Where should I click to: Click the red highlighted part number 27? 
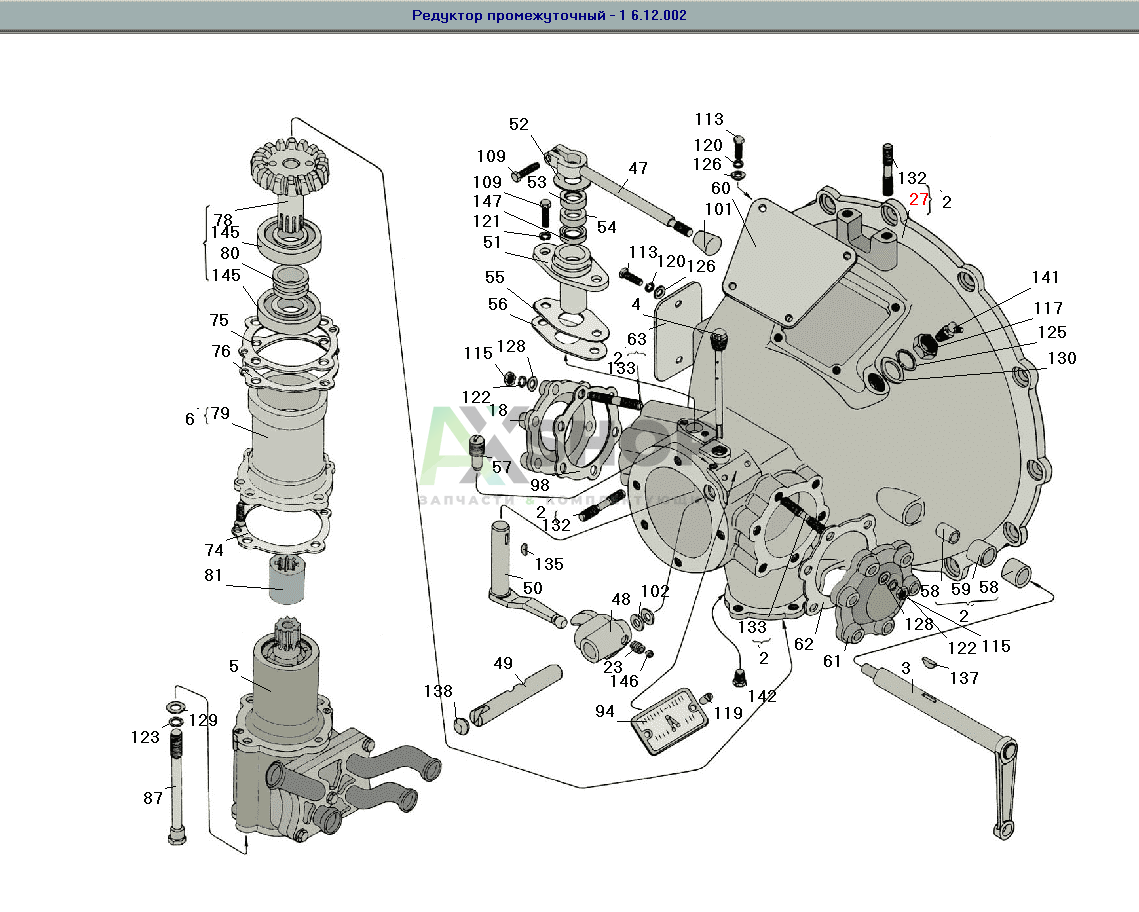click(919, 199)
